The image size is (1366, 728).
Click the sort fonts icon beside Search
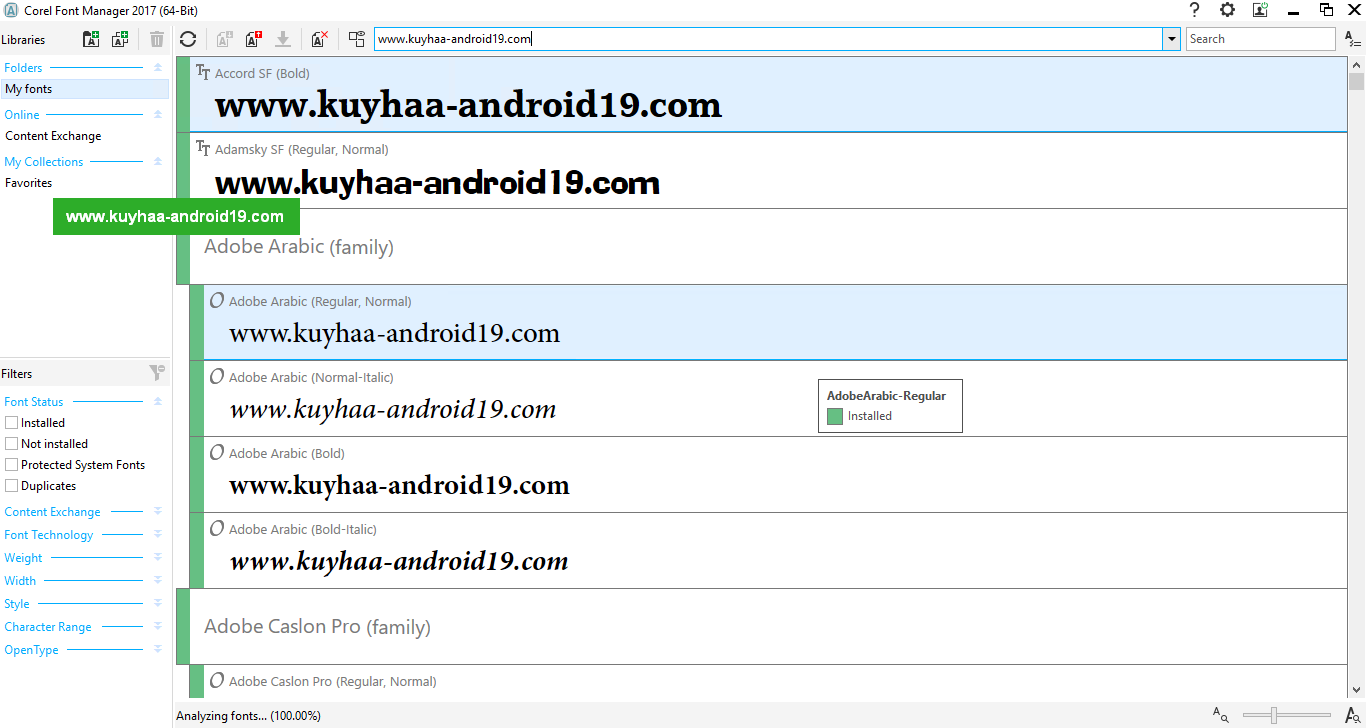point(1353,39)
